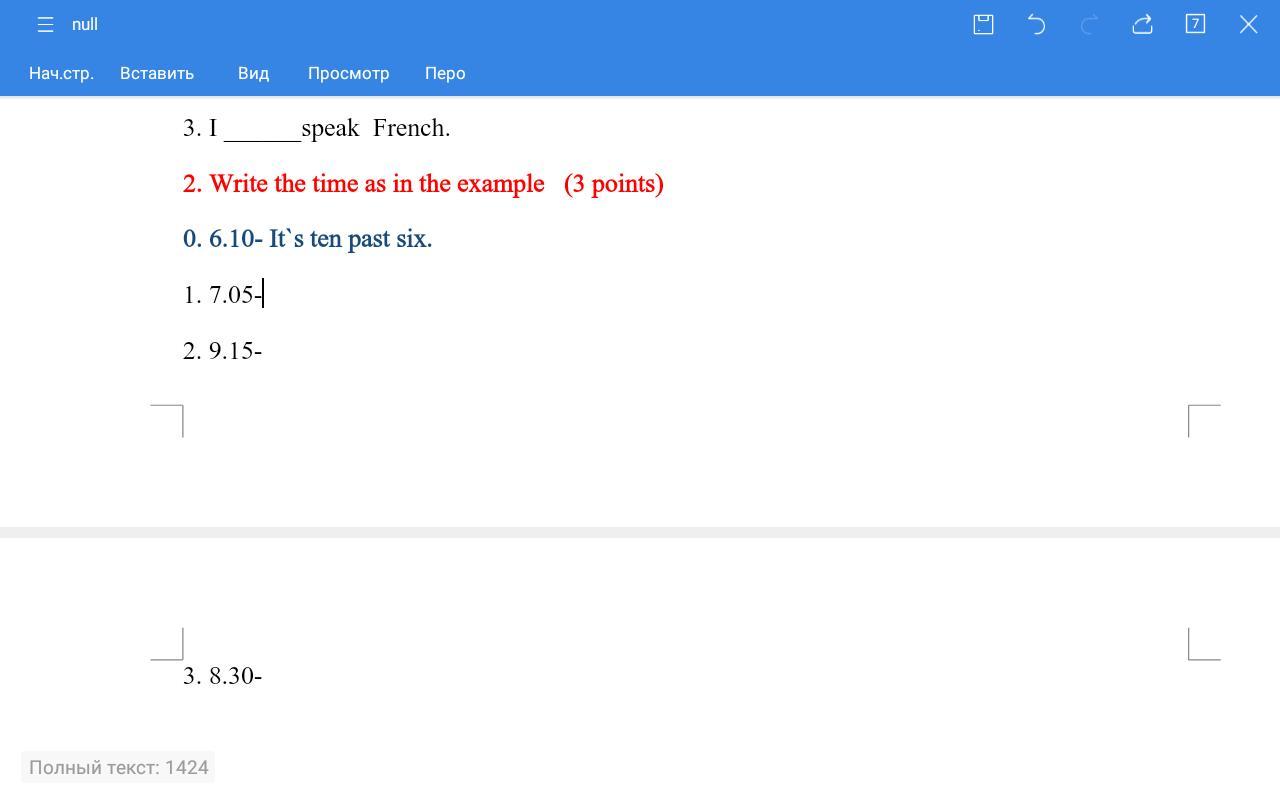Switch to the Нач.стр. tab

pyautogui.click(x=61, y=73)
